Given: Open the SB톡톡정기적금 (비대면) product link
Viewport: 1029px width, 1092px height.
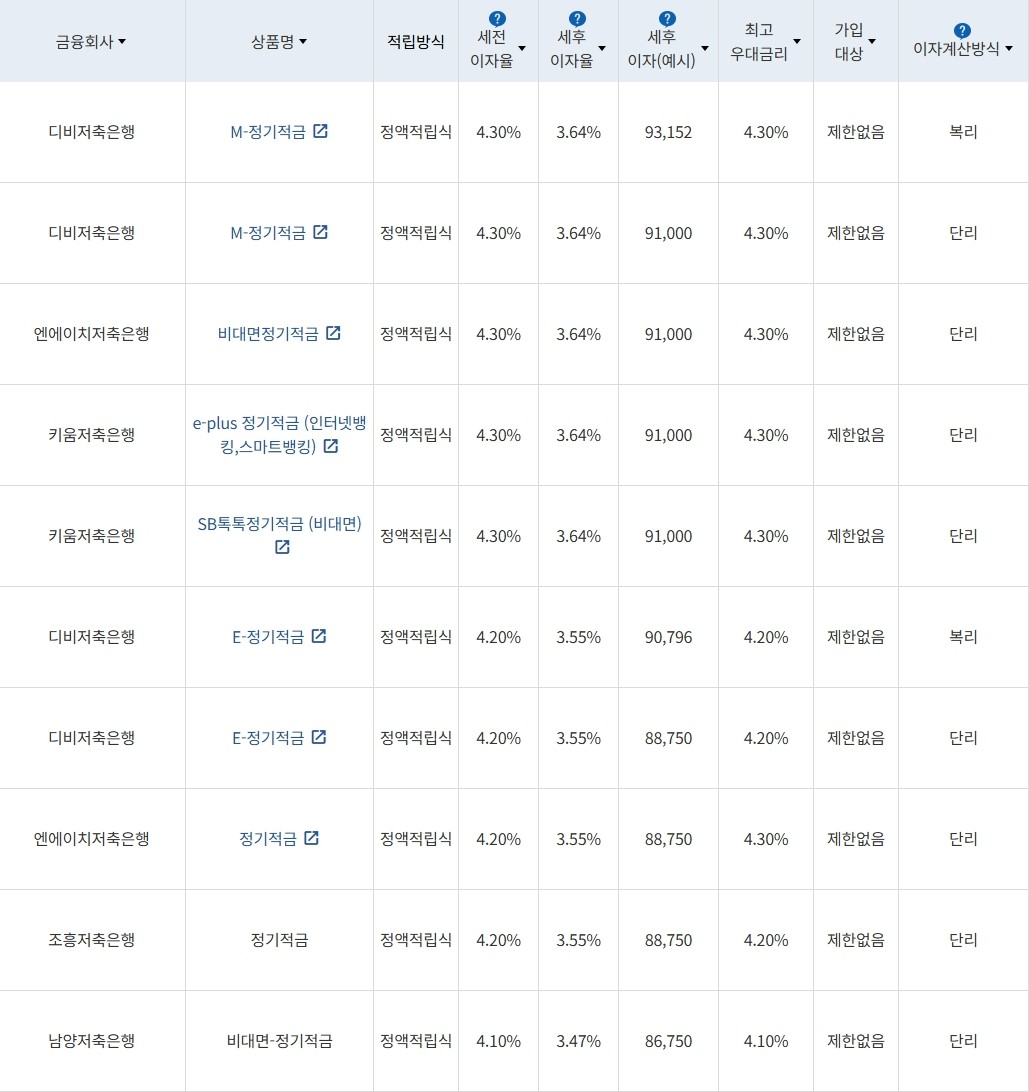Looking at the screenshot, I should [278, 524].
